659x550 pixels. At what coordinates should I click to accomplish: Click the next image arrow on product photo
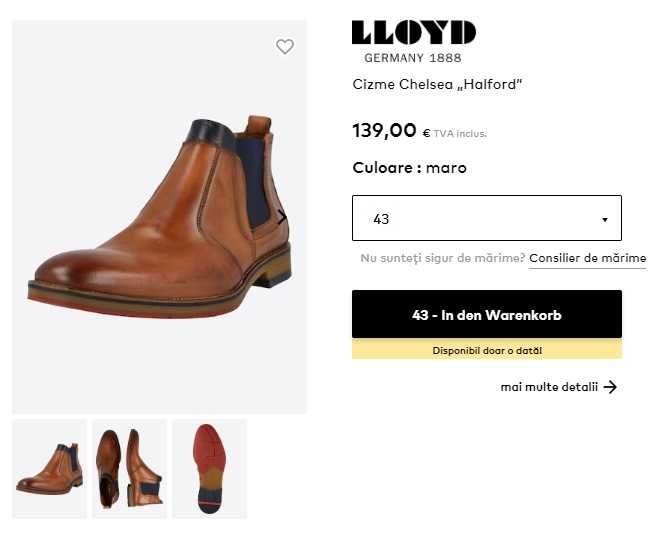point(282,217)
